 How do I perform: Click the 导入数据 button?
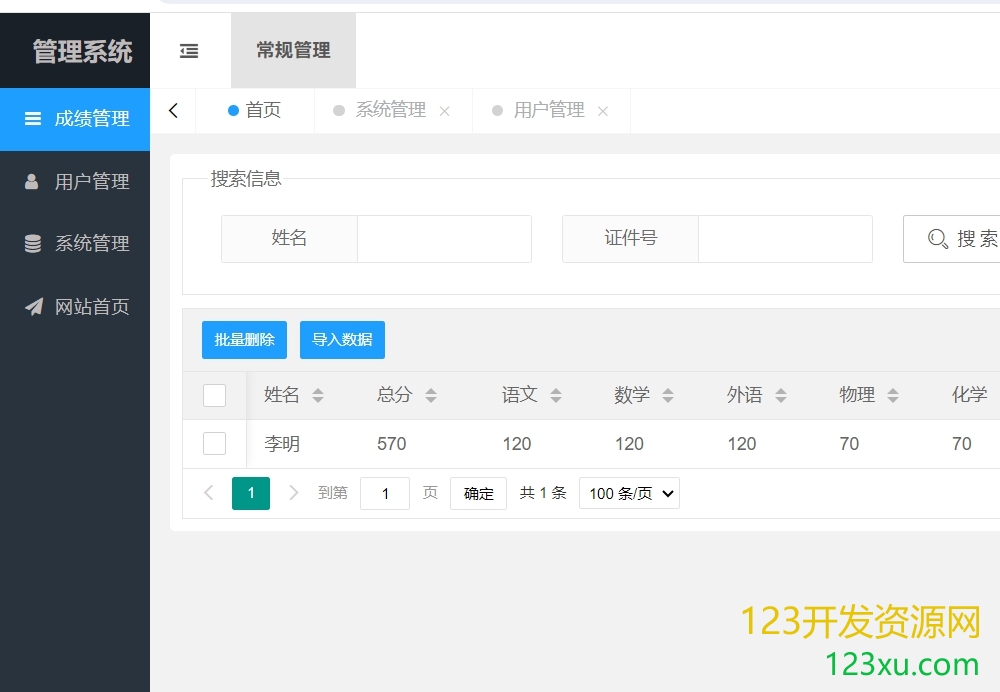coord(342,340)
